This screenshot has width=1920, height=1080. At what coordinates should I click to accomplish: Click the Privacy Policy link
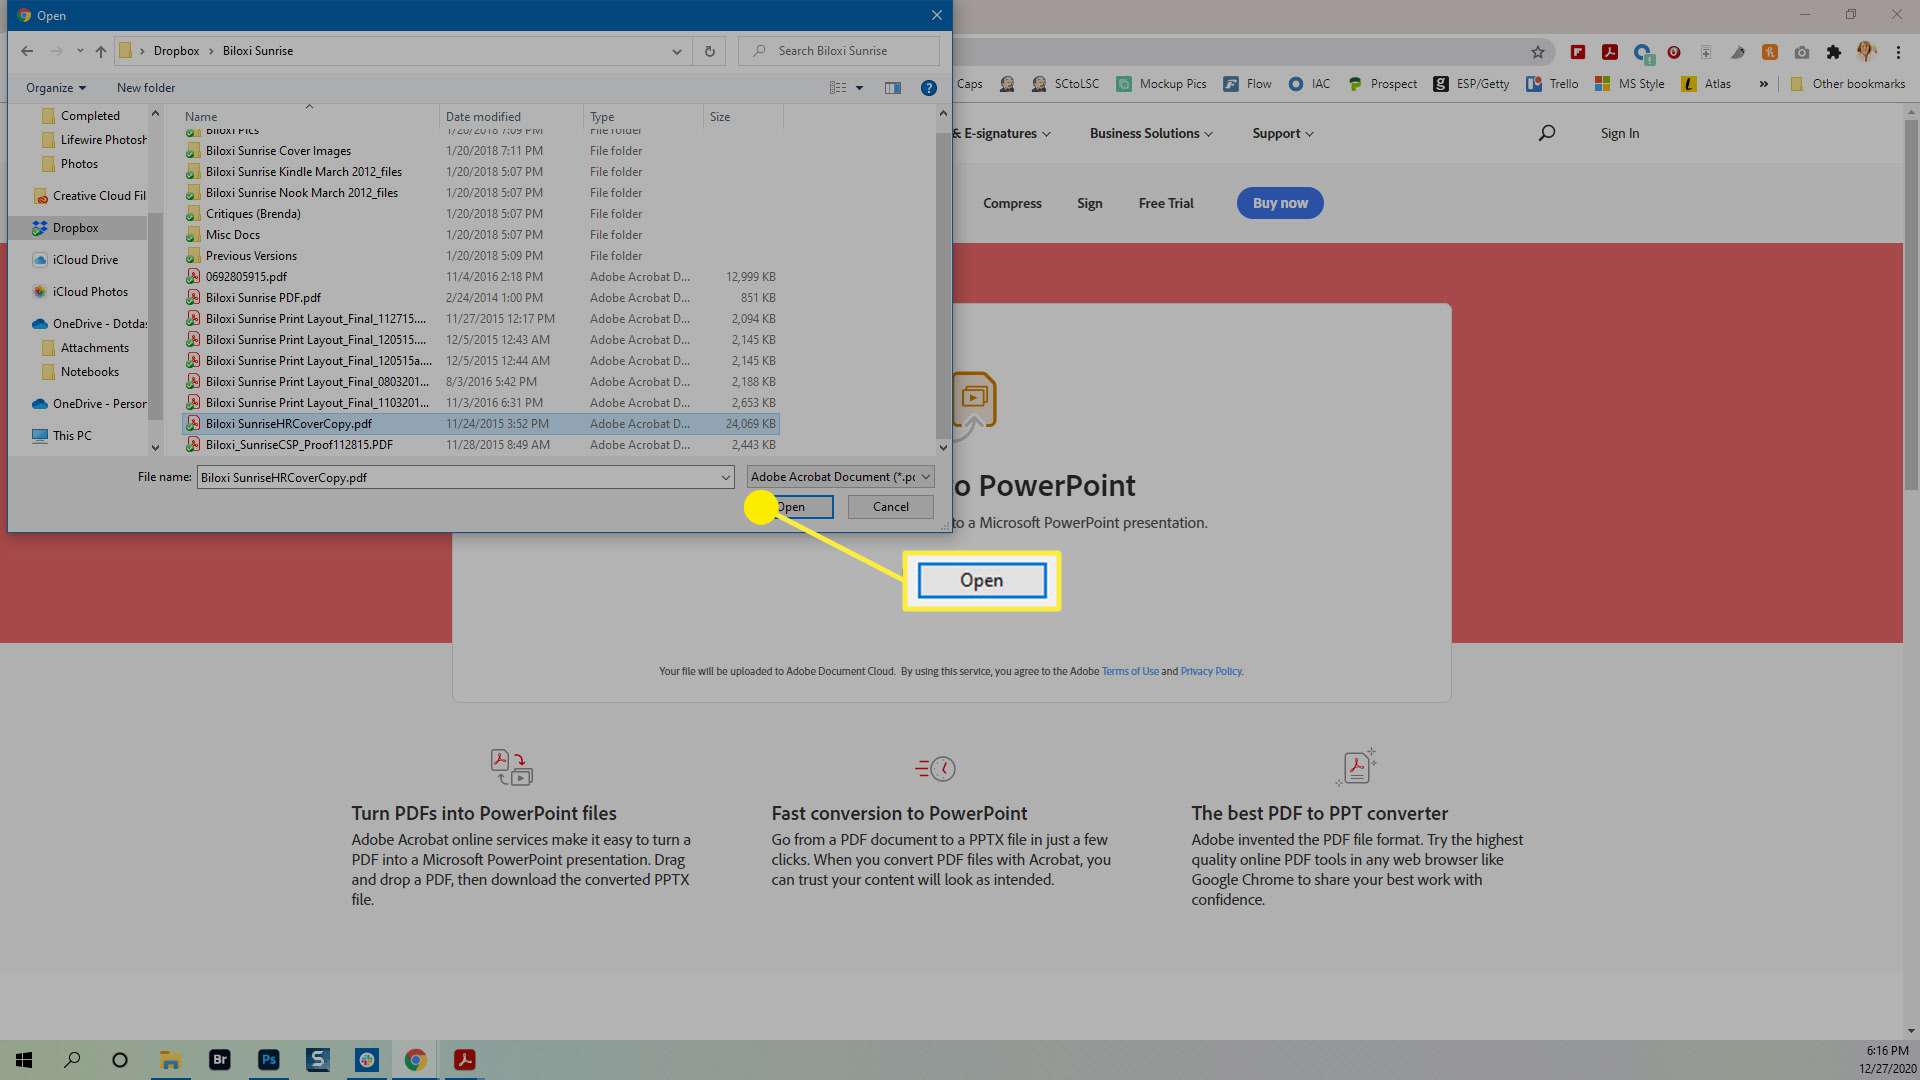1211,671
